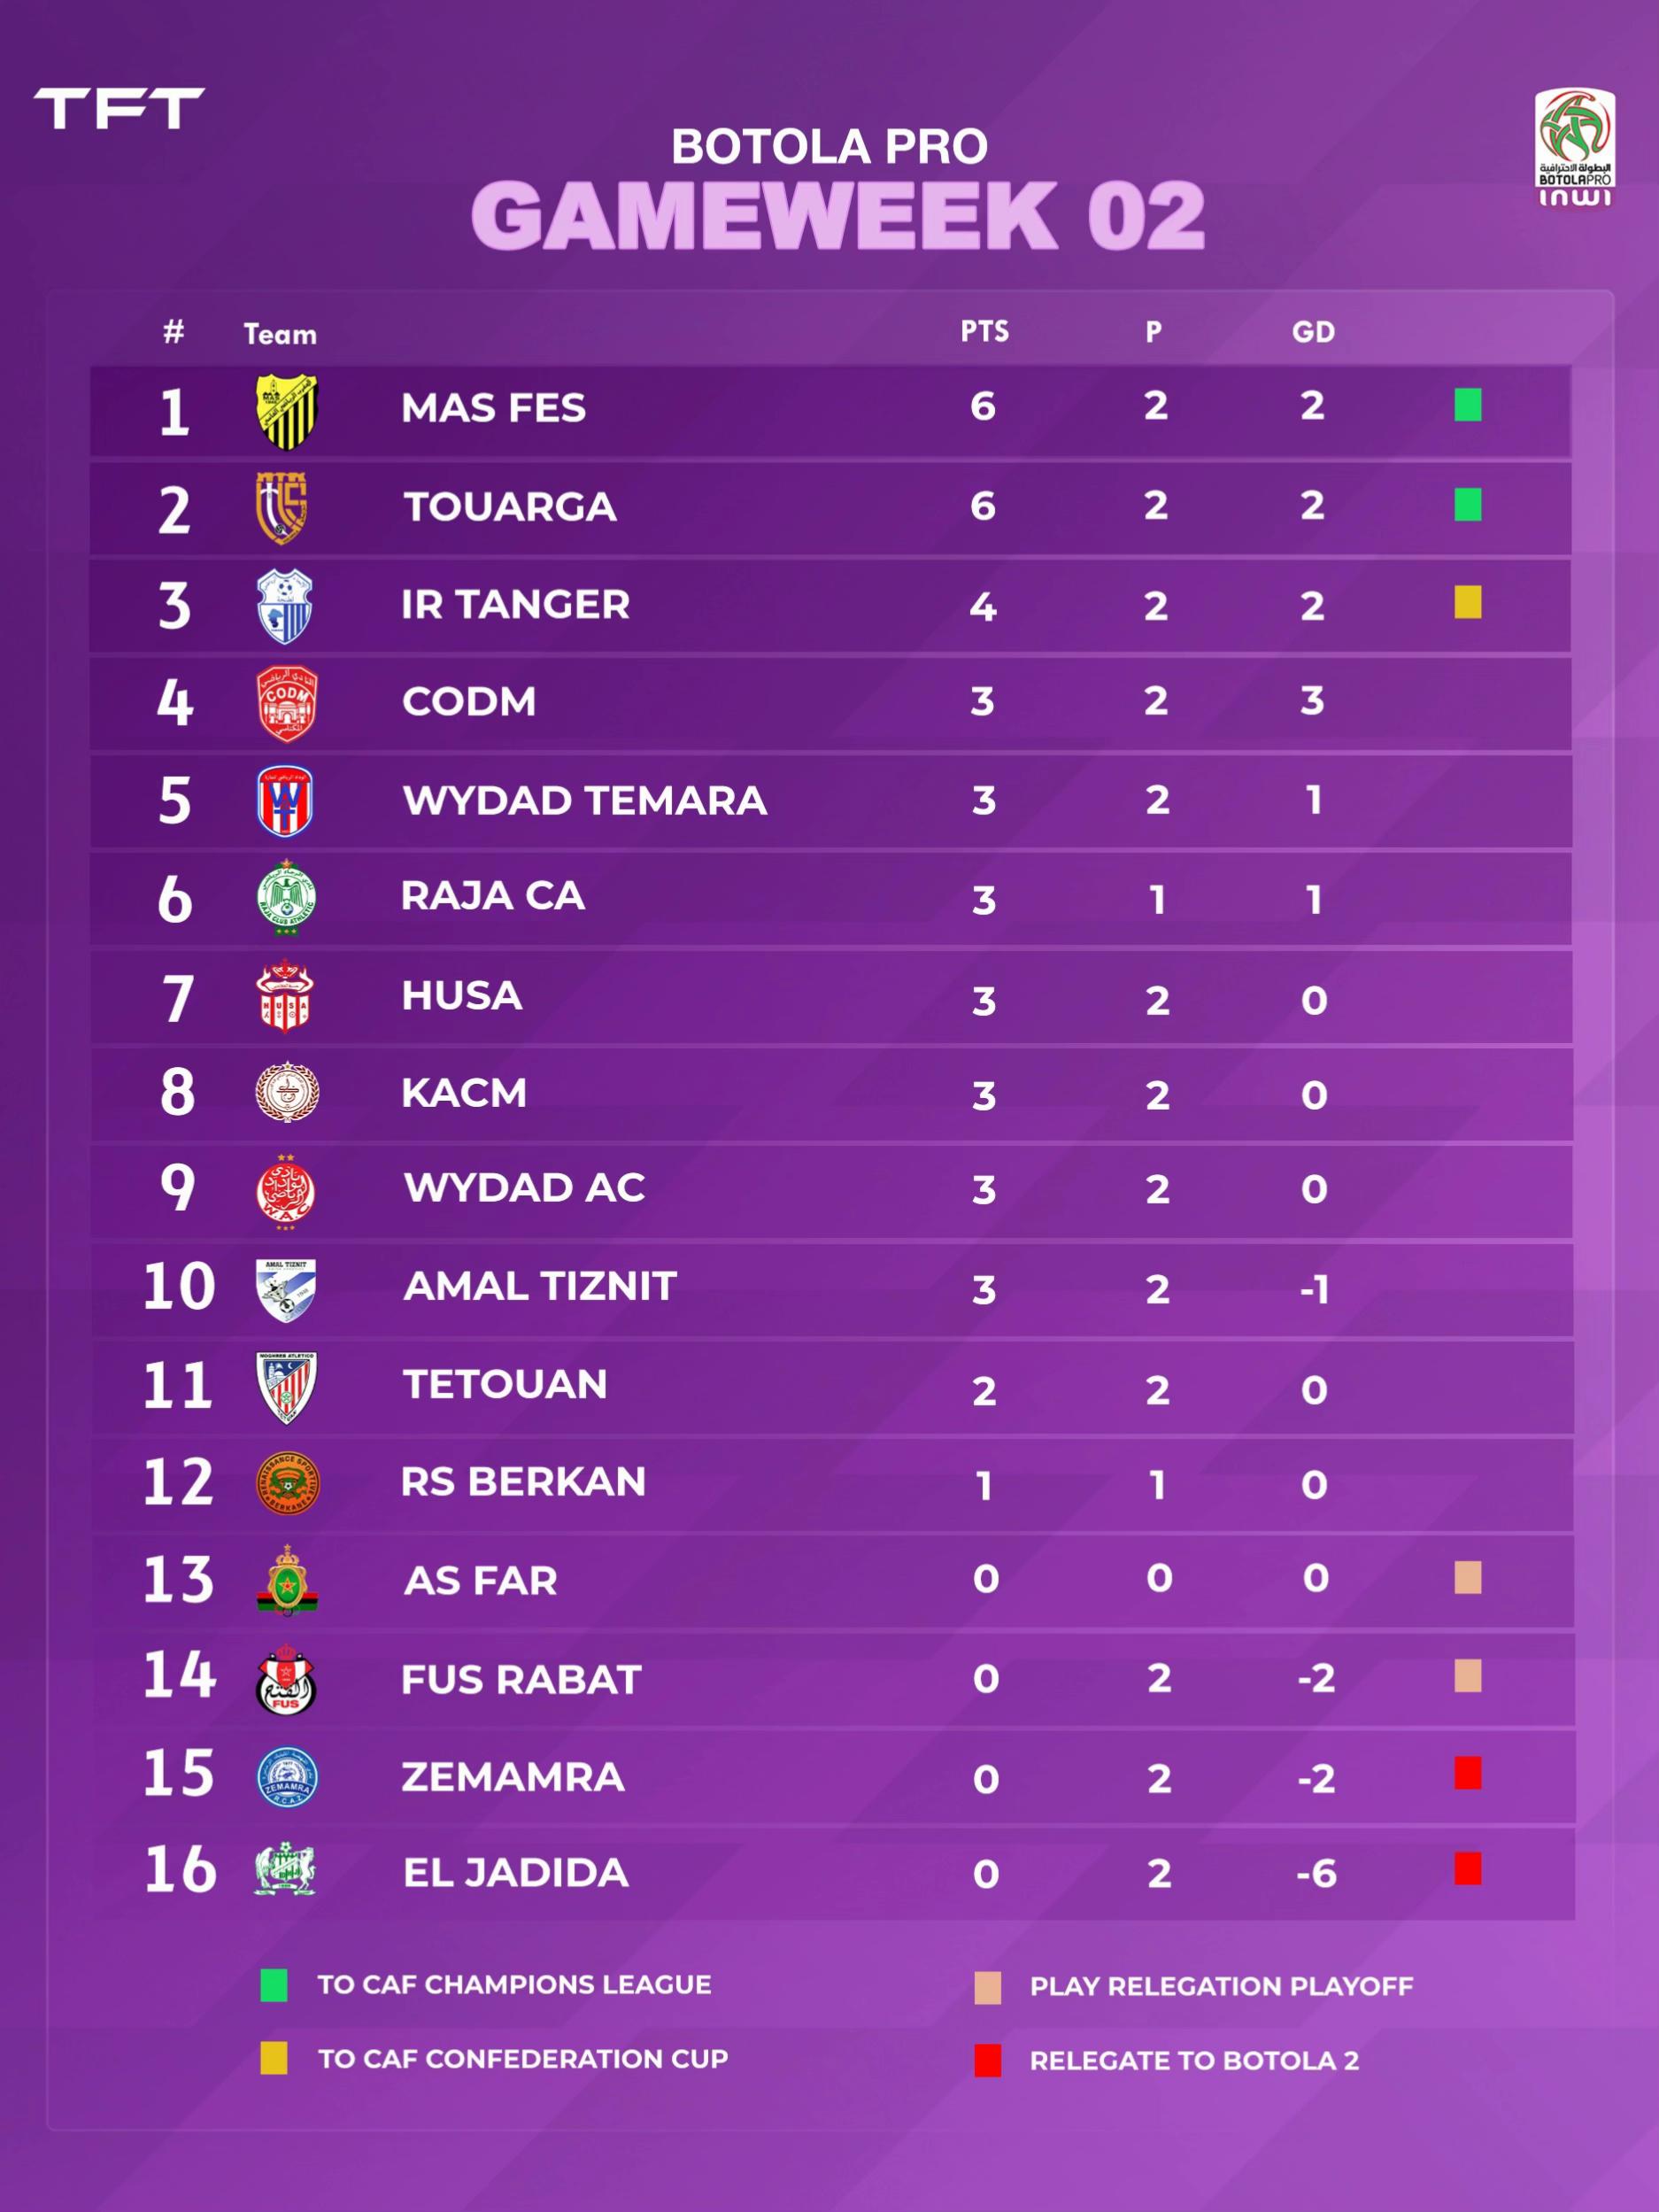Click the red relegation legend square
1659x2212 pixels.
[x=988, y=2060]
